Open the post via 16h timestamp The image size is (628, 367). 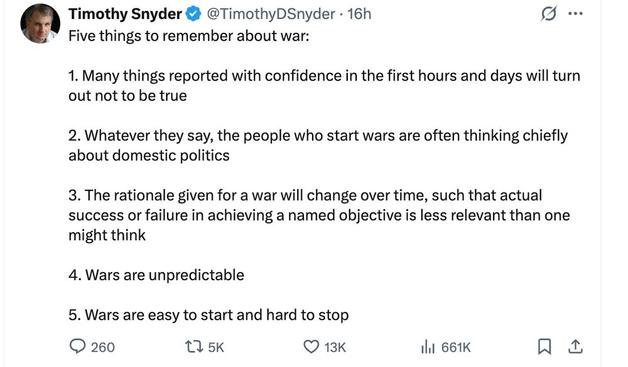click(x=359, y=14)
